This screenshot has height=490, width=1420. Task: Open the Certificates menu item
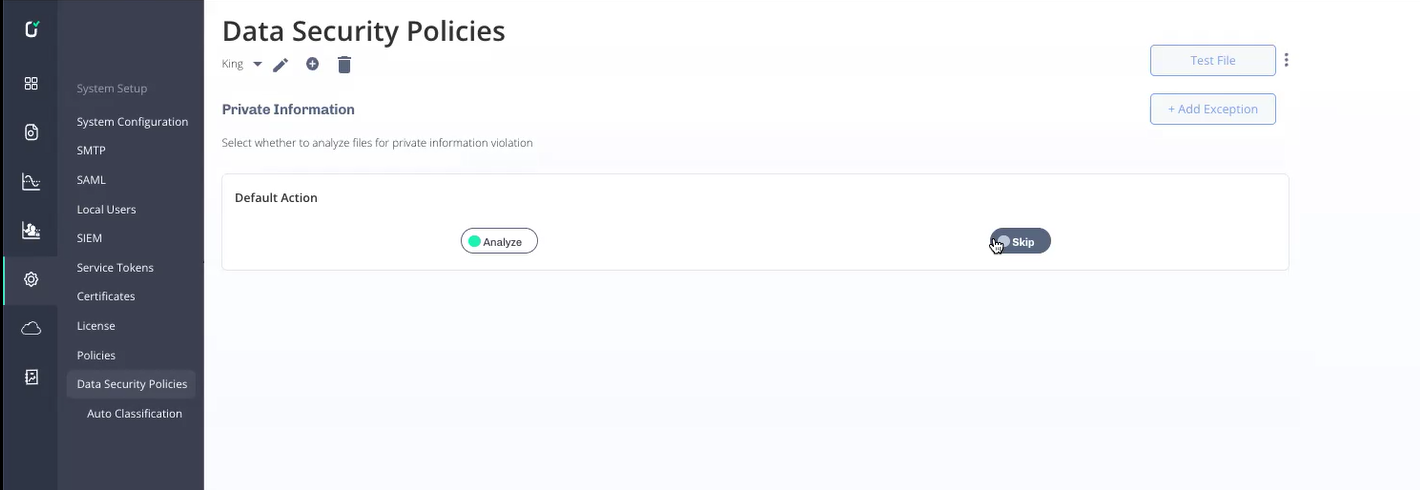(106, 297)
